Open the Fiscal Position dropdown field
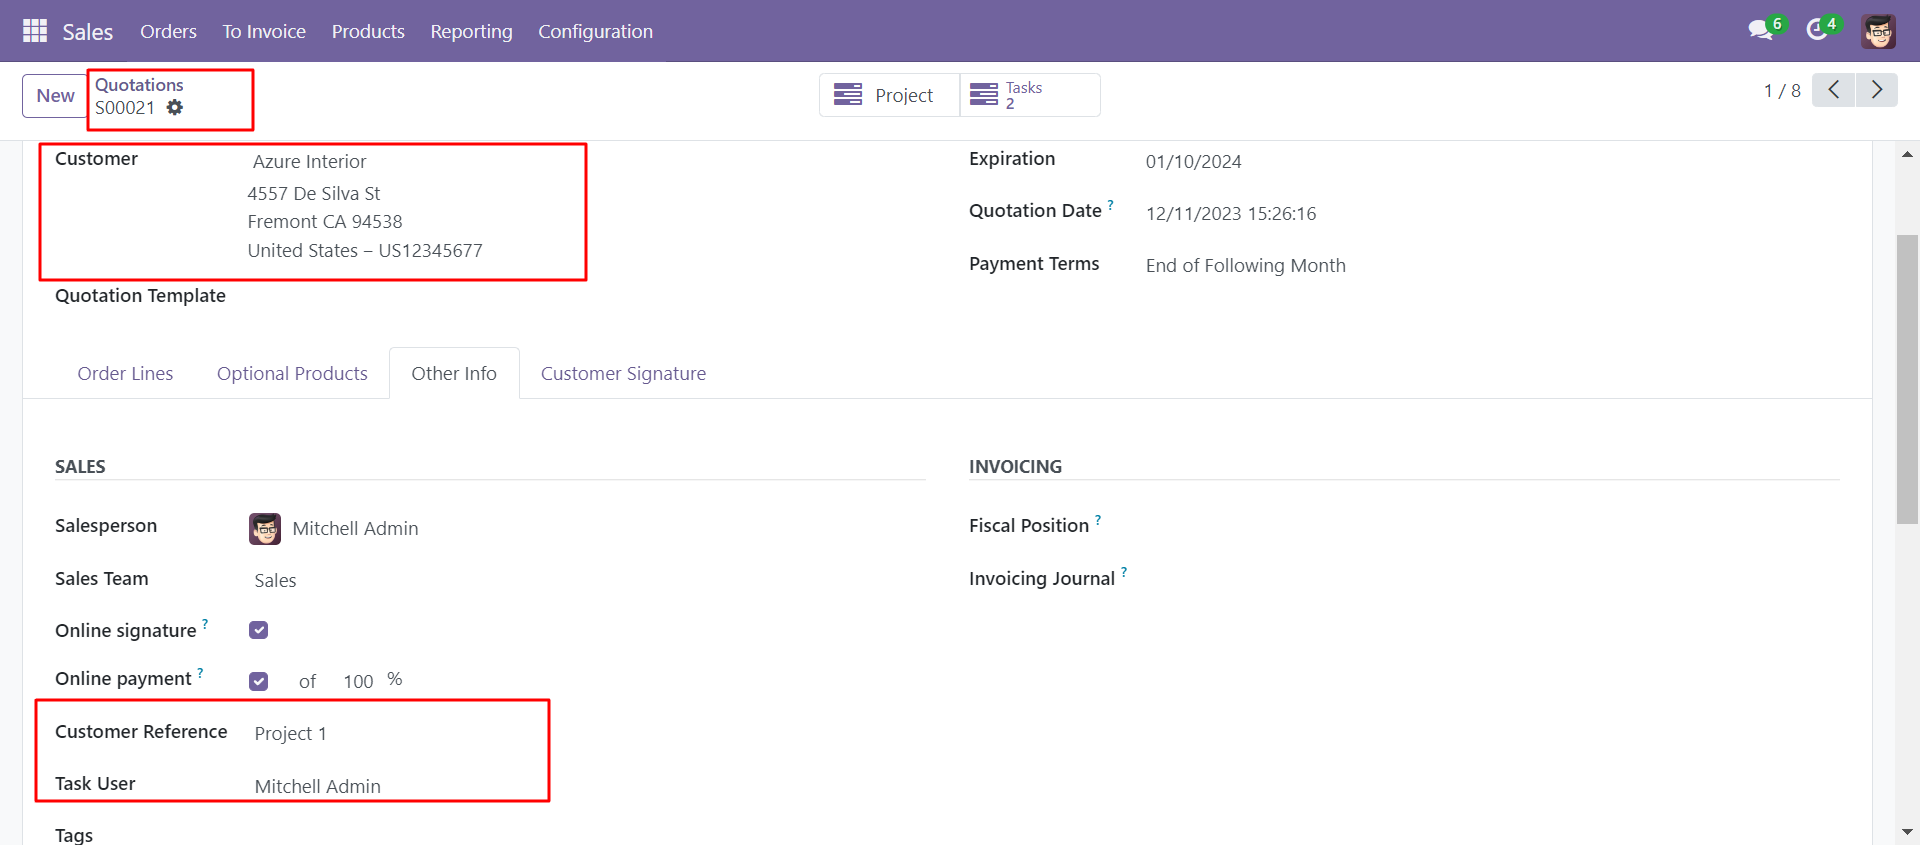This screenshot has width=1920, height=845. (1490, 526)
